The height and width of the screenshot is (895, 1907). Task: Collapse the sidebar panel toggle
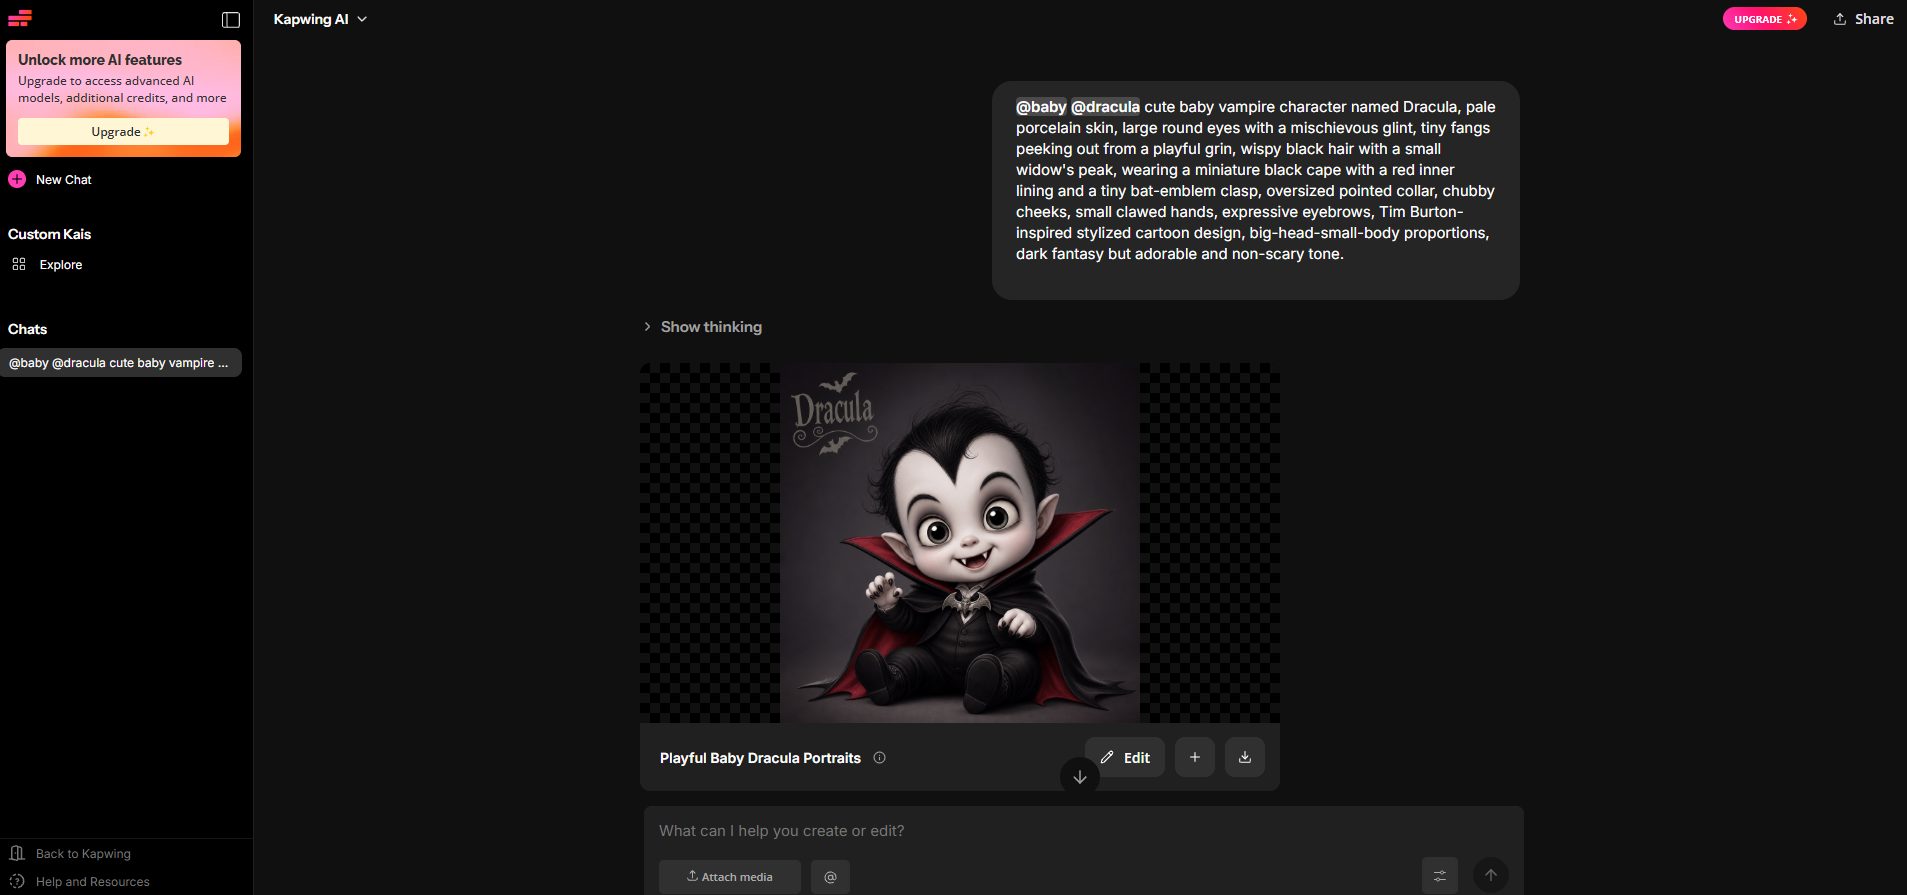(x=231, y=19)
